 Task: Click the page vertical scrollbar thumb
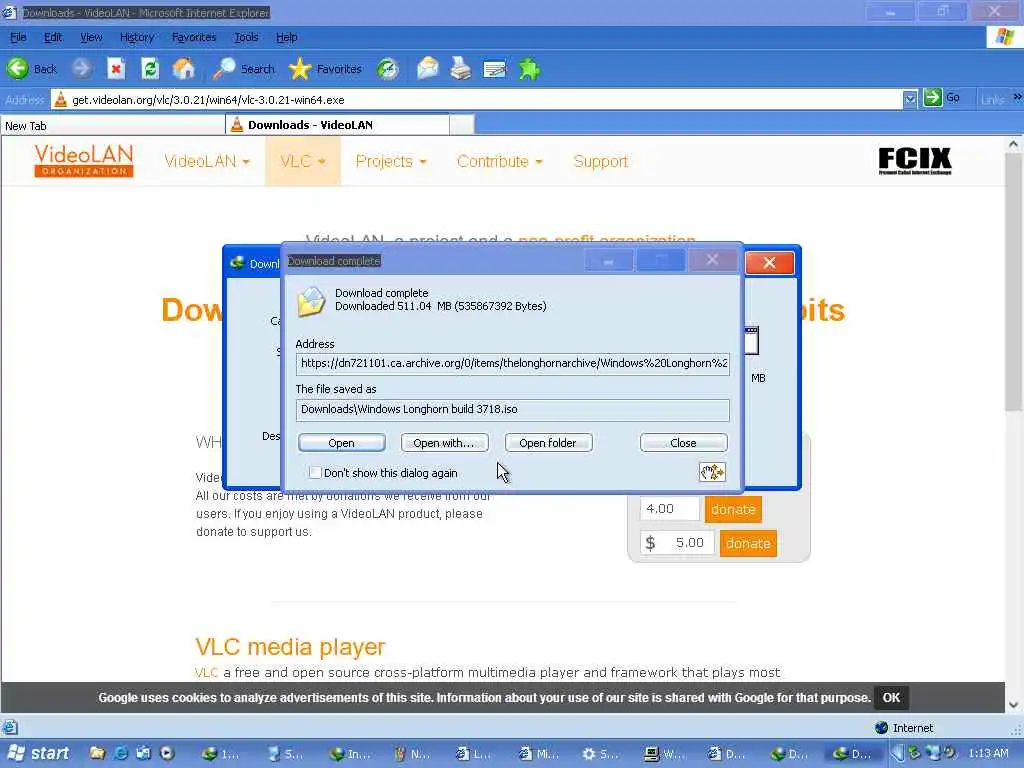(1013, 283)
